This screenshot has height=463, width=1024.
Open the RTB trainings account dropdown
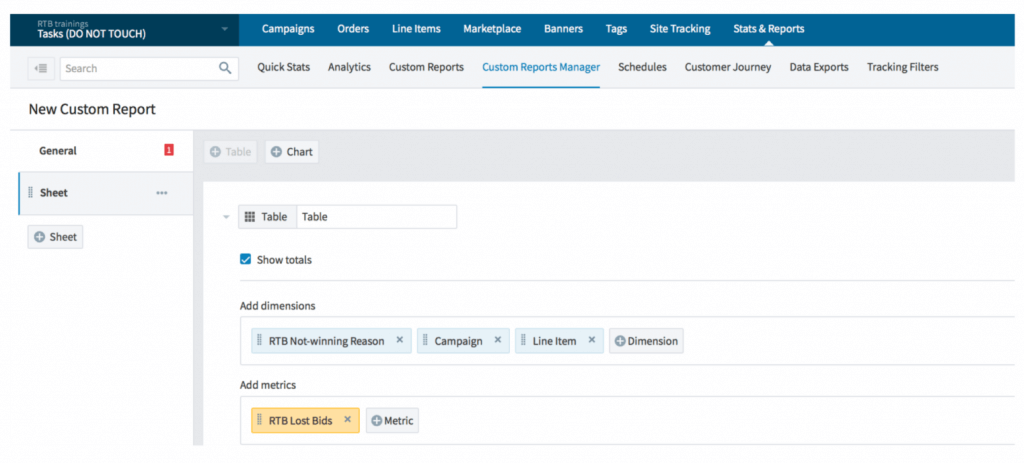pyautogui.click(x=225, y=29)
